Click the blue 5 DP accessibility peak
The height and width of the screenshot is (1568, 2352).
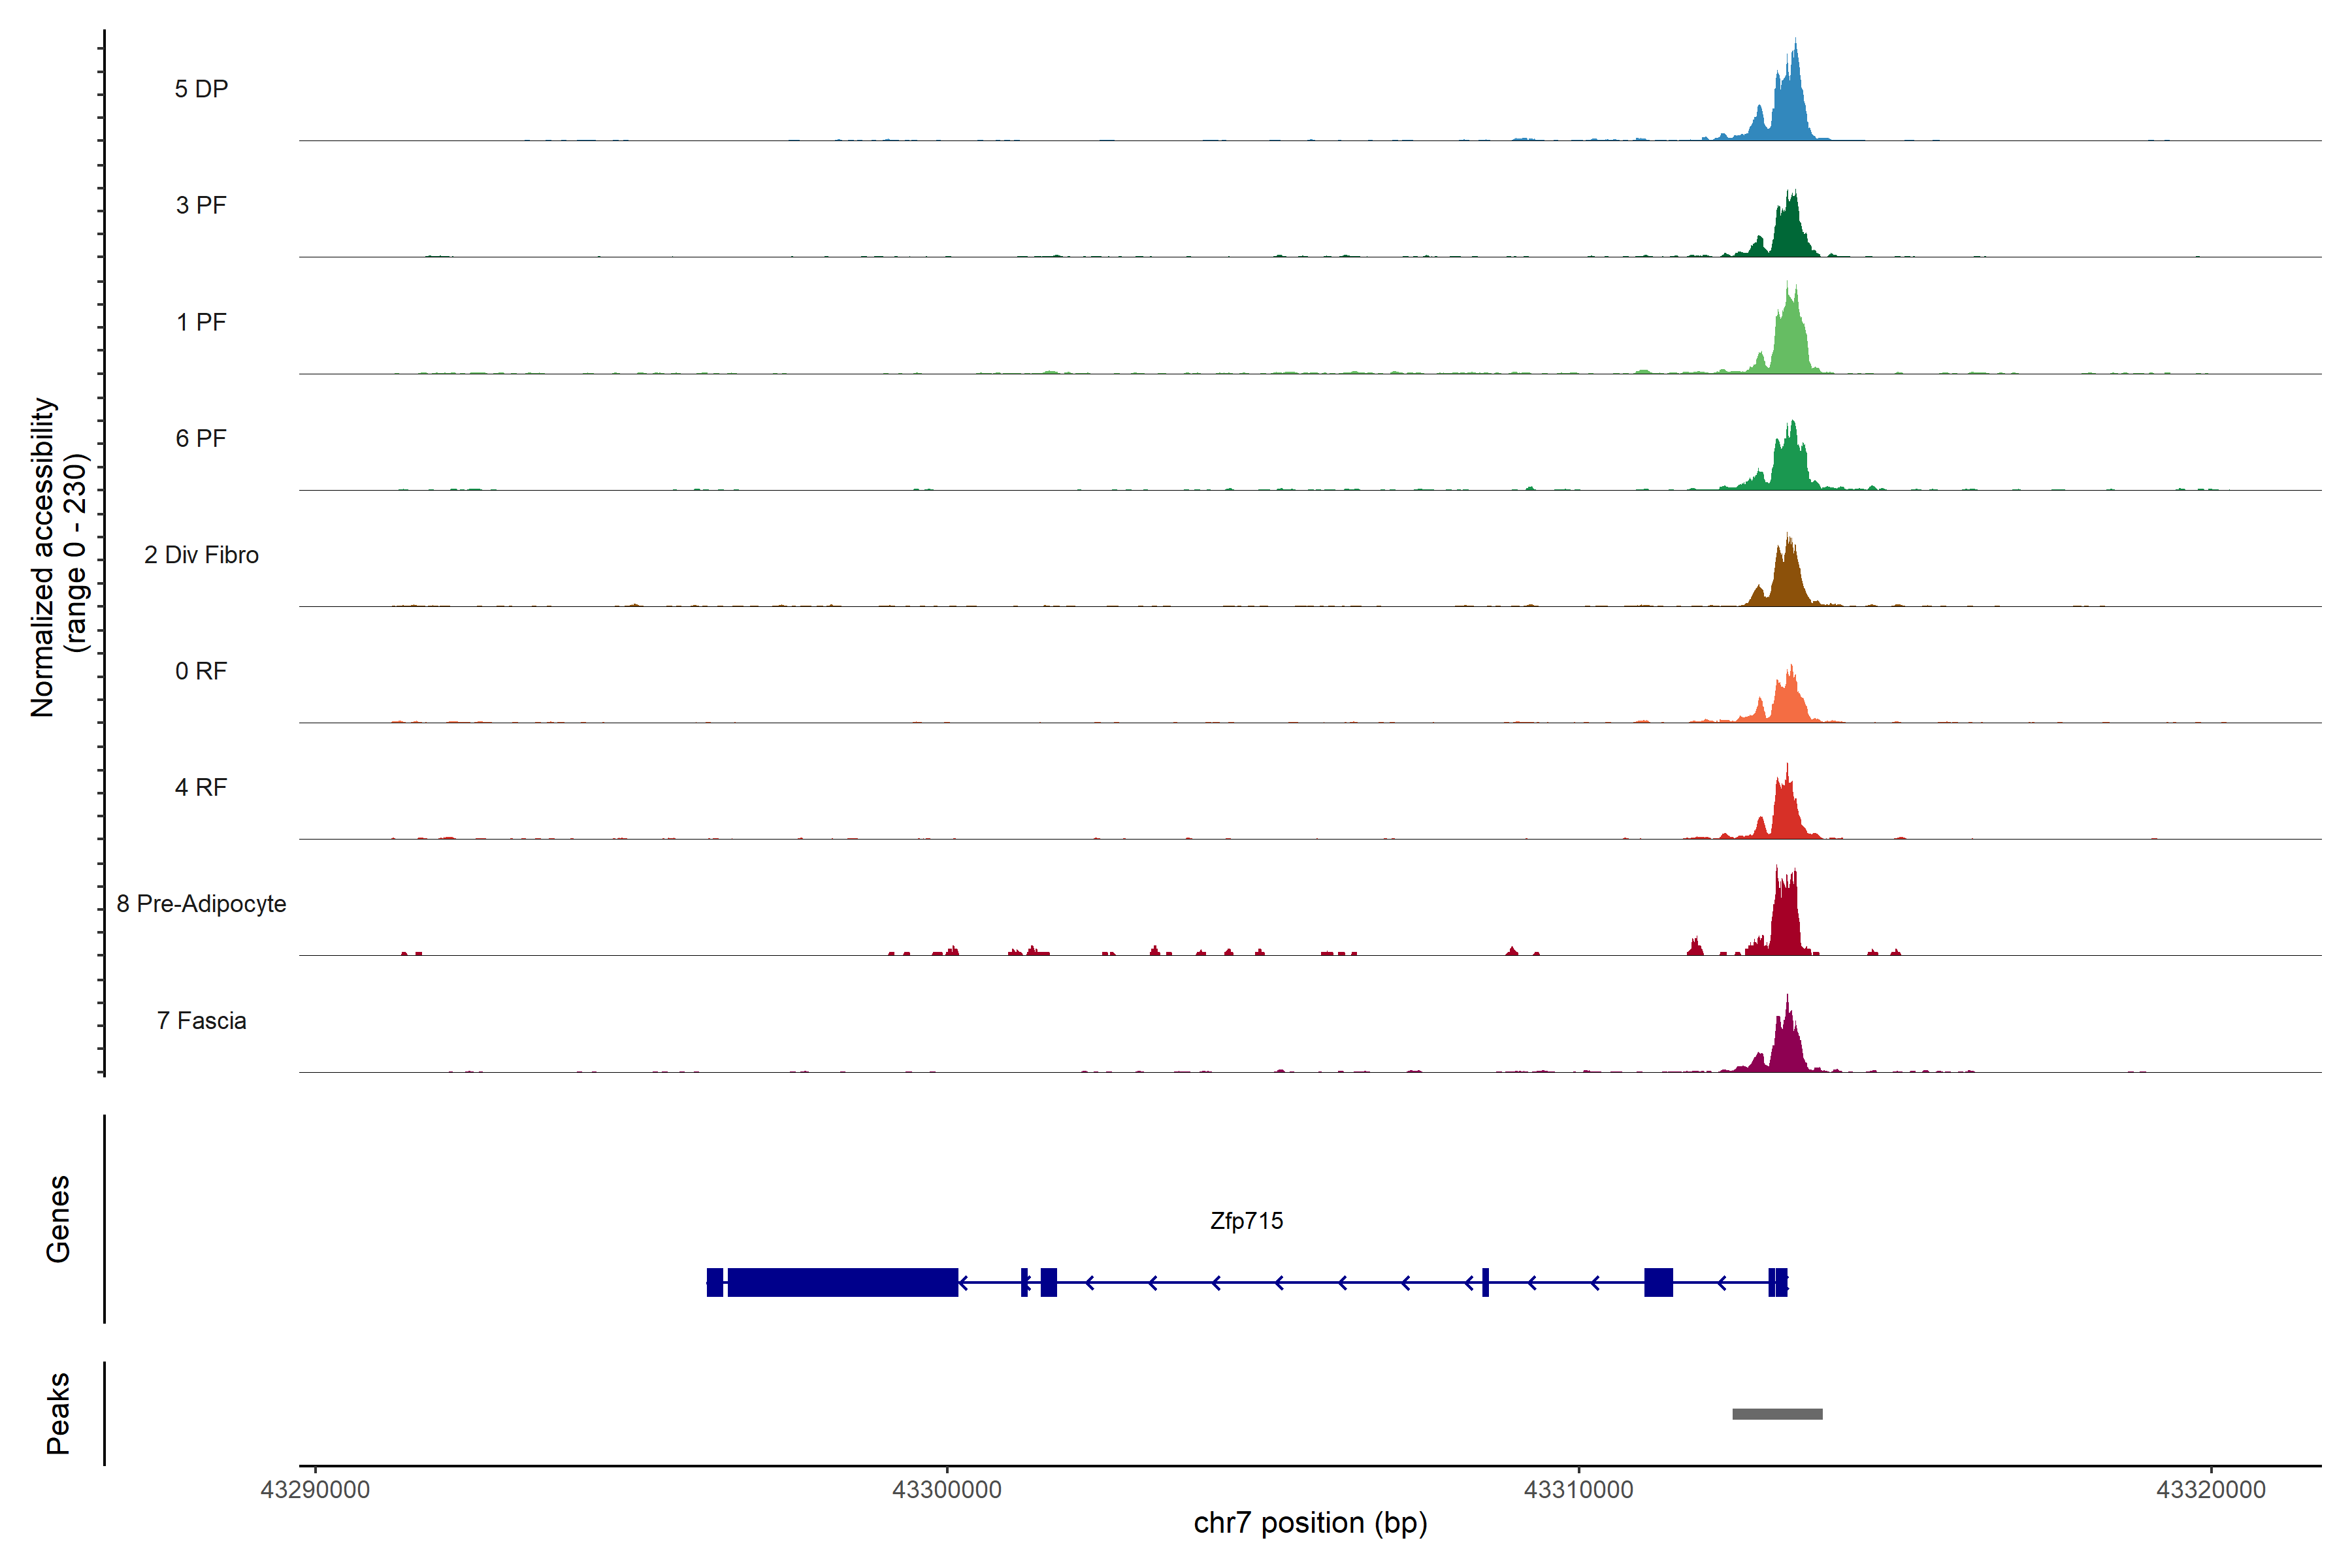pyautogui.click(x=1790, y=110)
